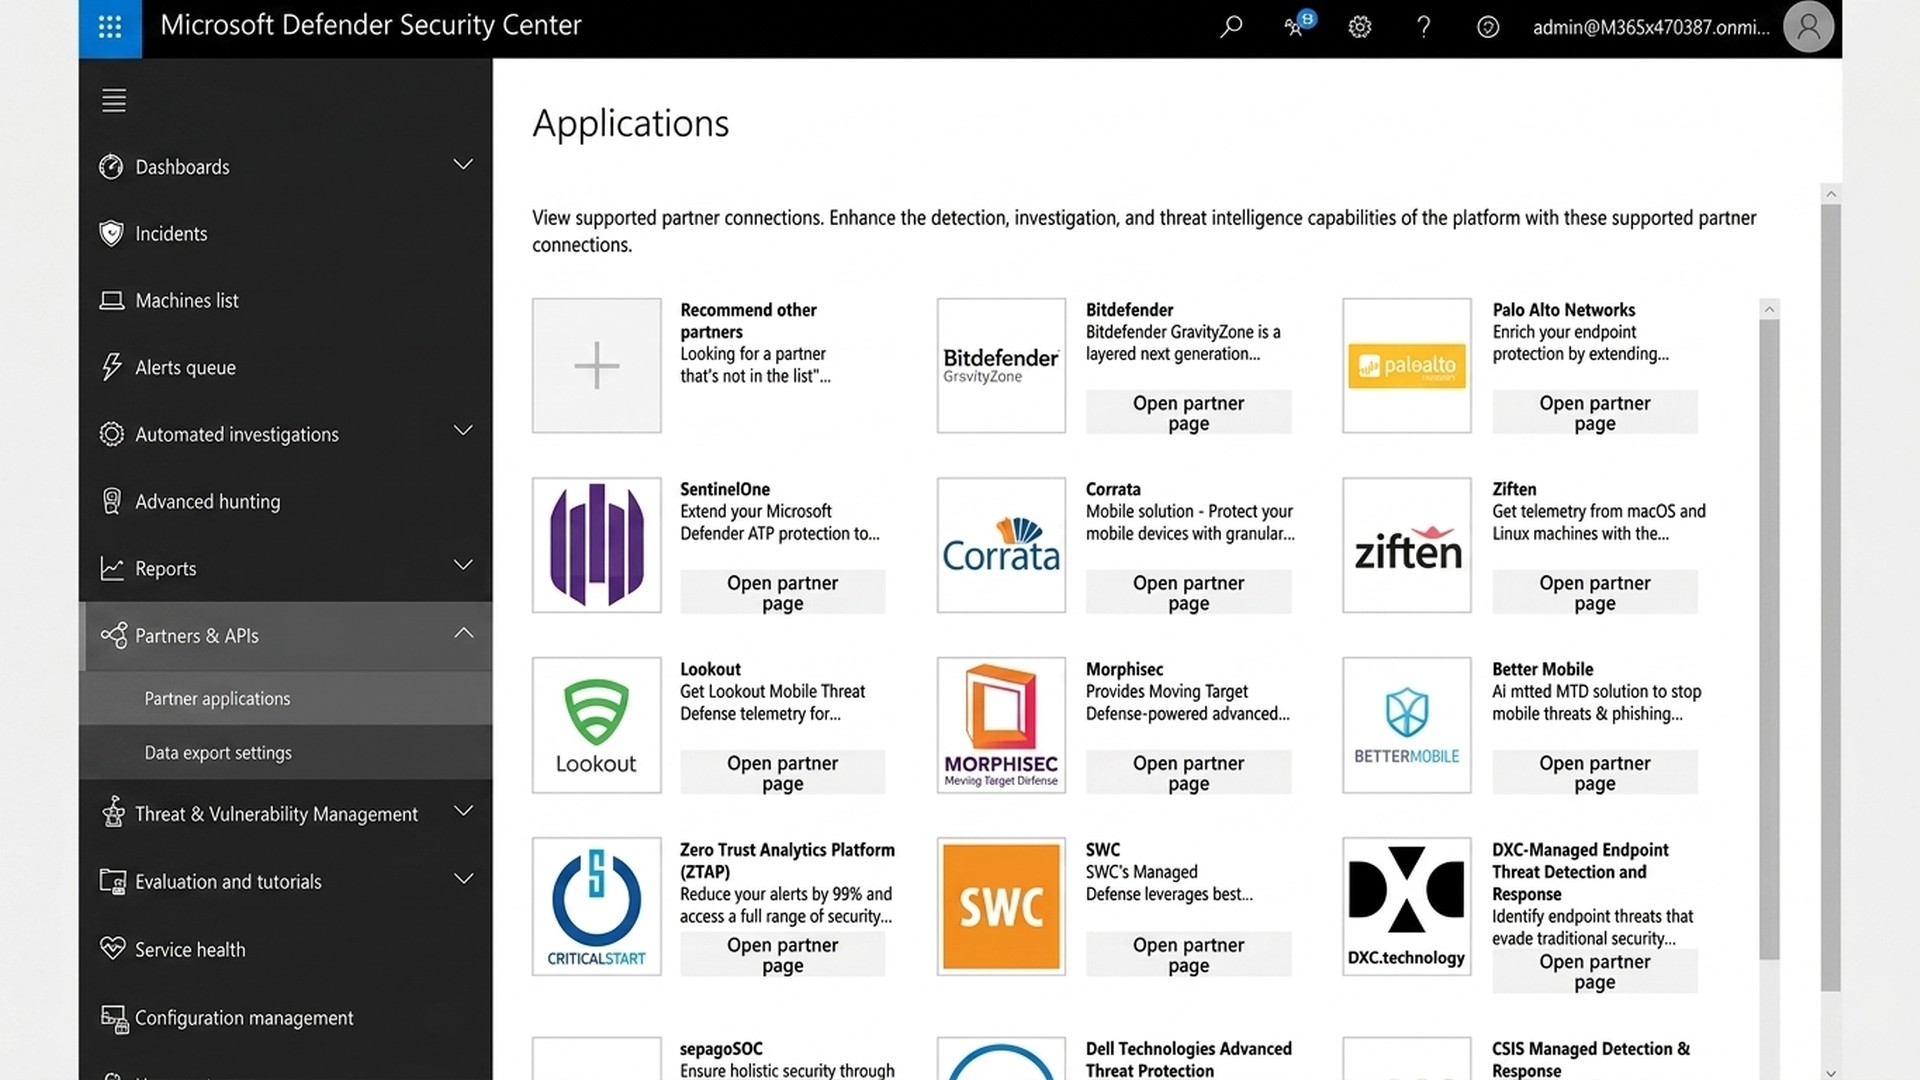Click the Service health heart icon

tap(112, 948)
